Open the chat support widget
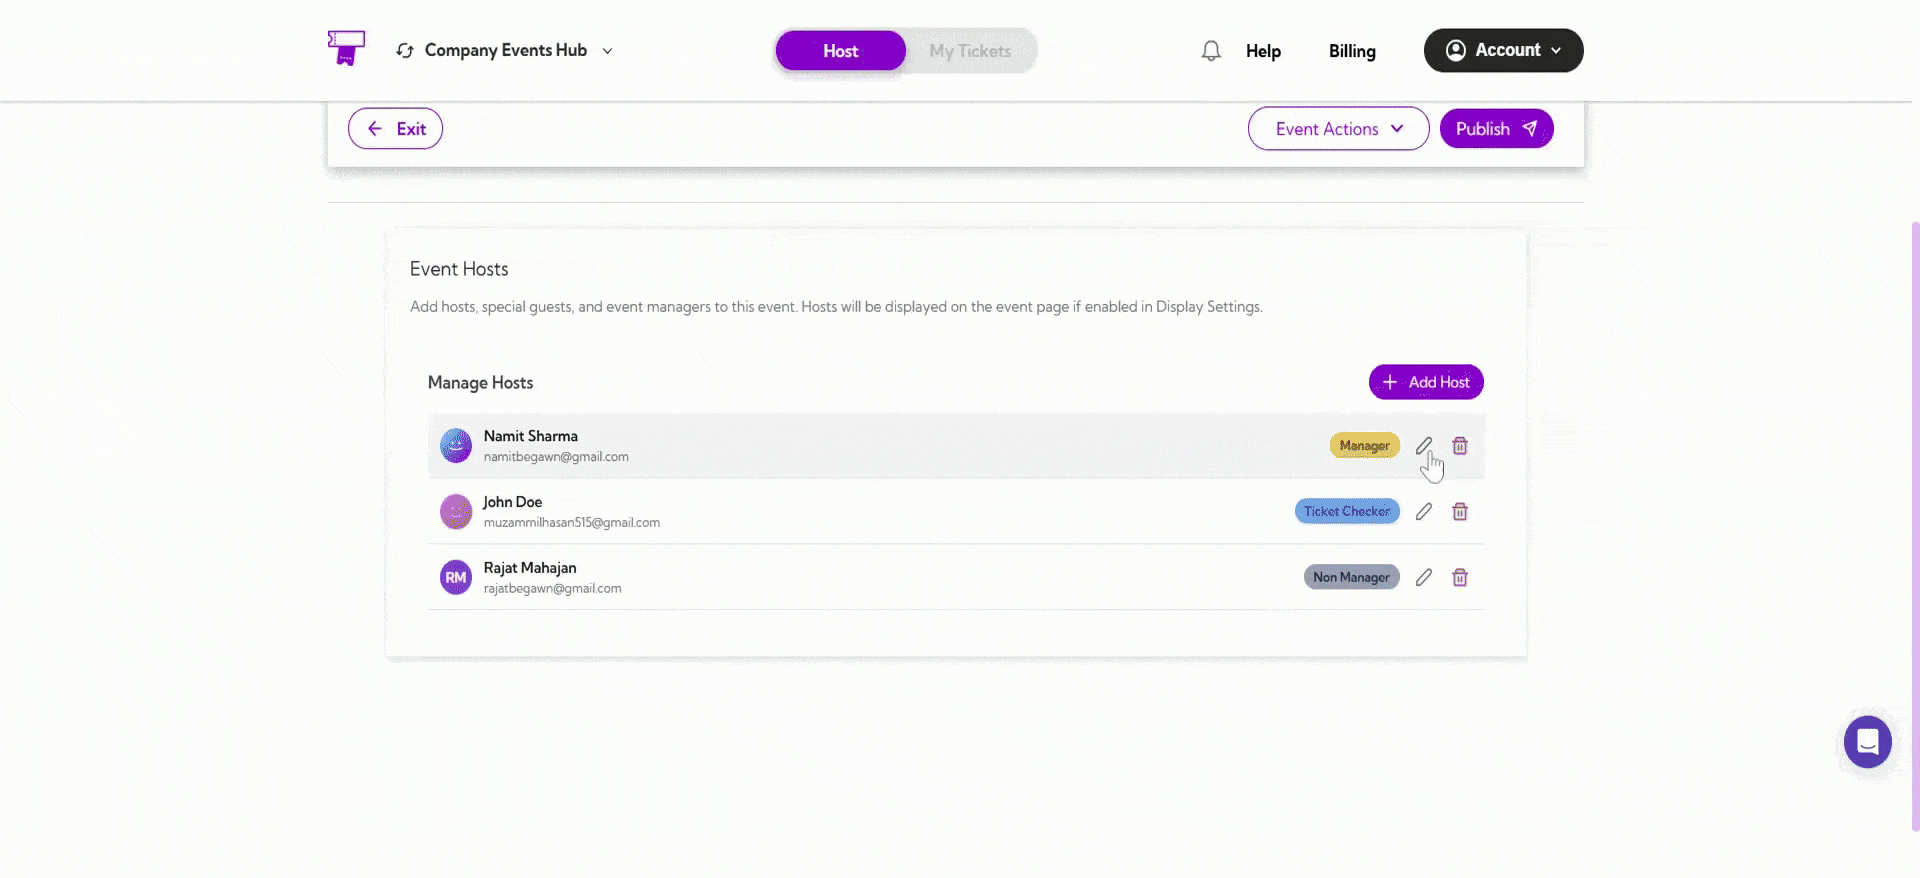The height and width of the screenshot is (878, 1920). click(x=1868, y=742)
